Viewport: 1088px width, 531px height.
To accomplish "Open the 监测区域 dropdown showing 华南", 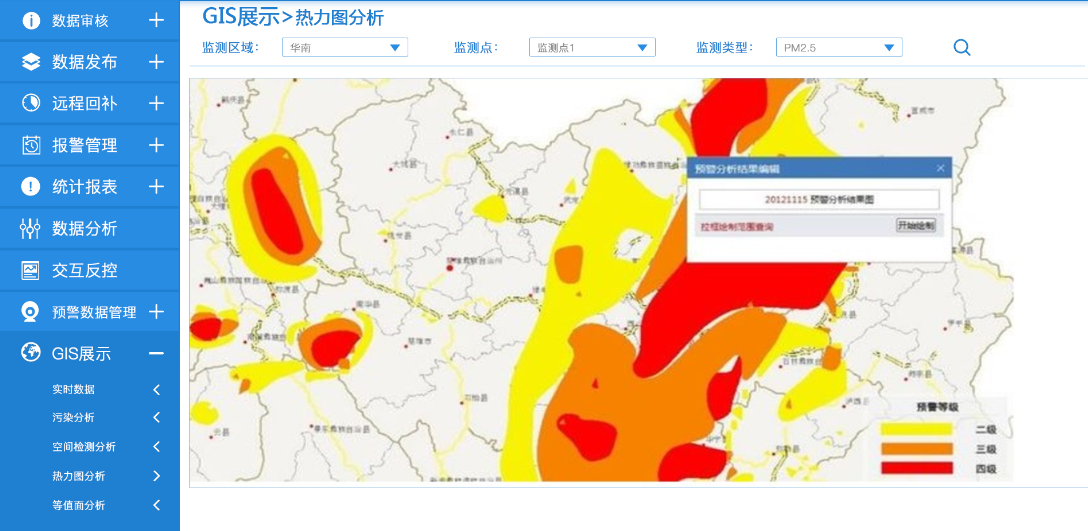I will click(344, 47).
